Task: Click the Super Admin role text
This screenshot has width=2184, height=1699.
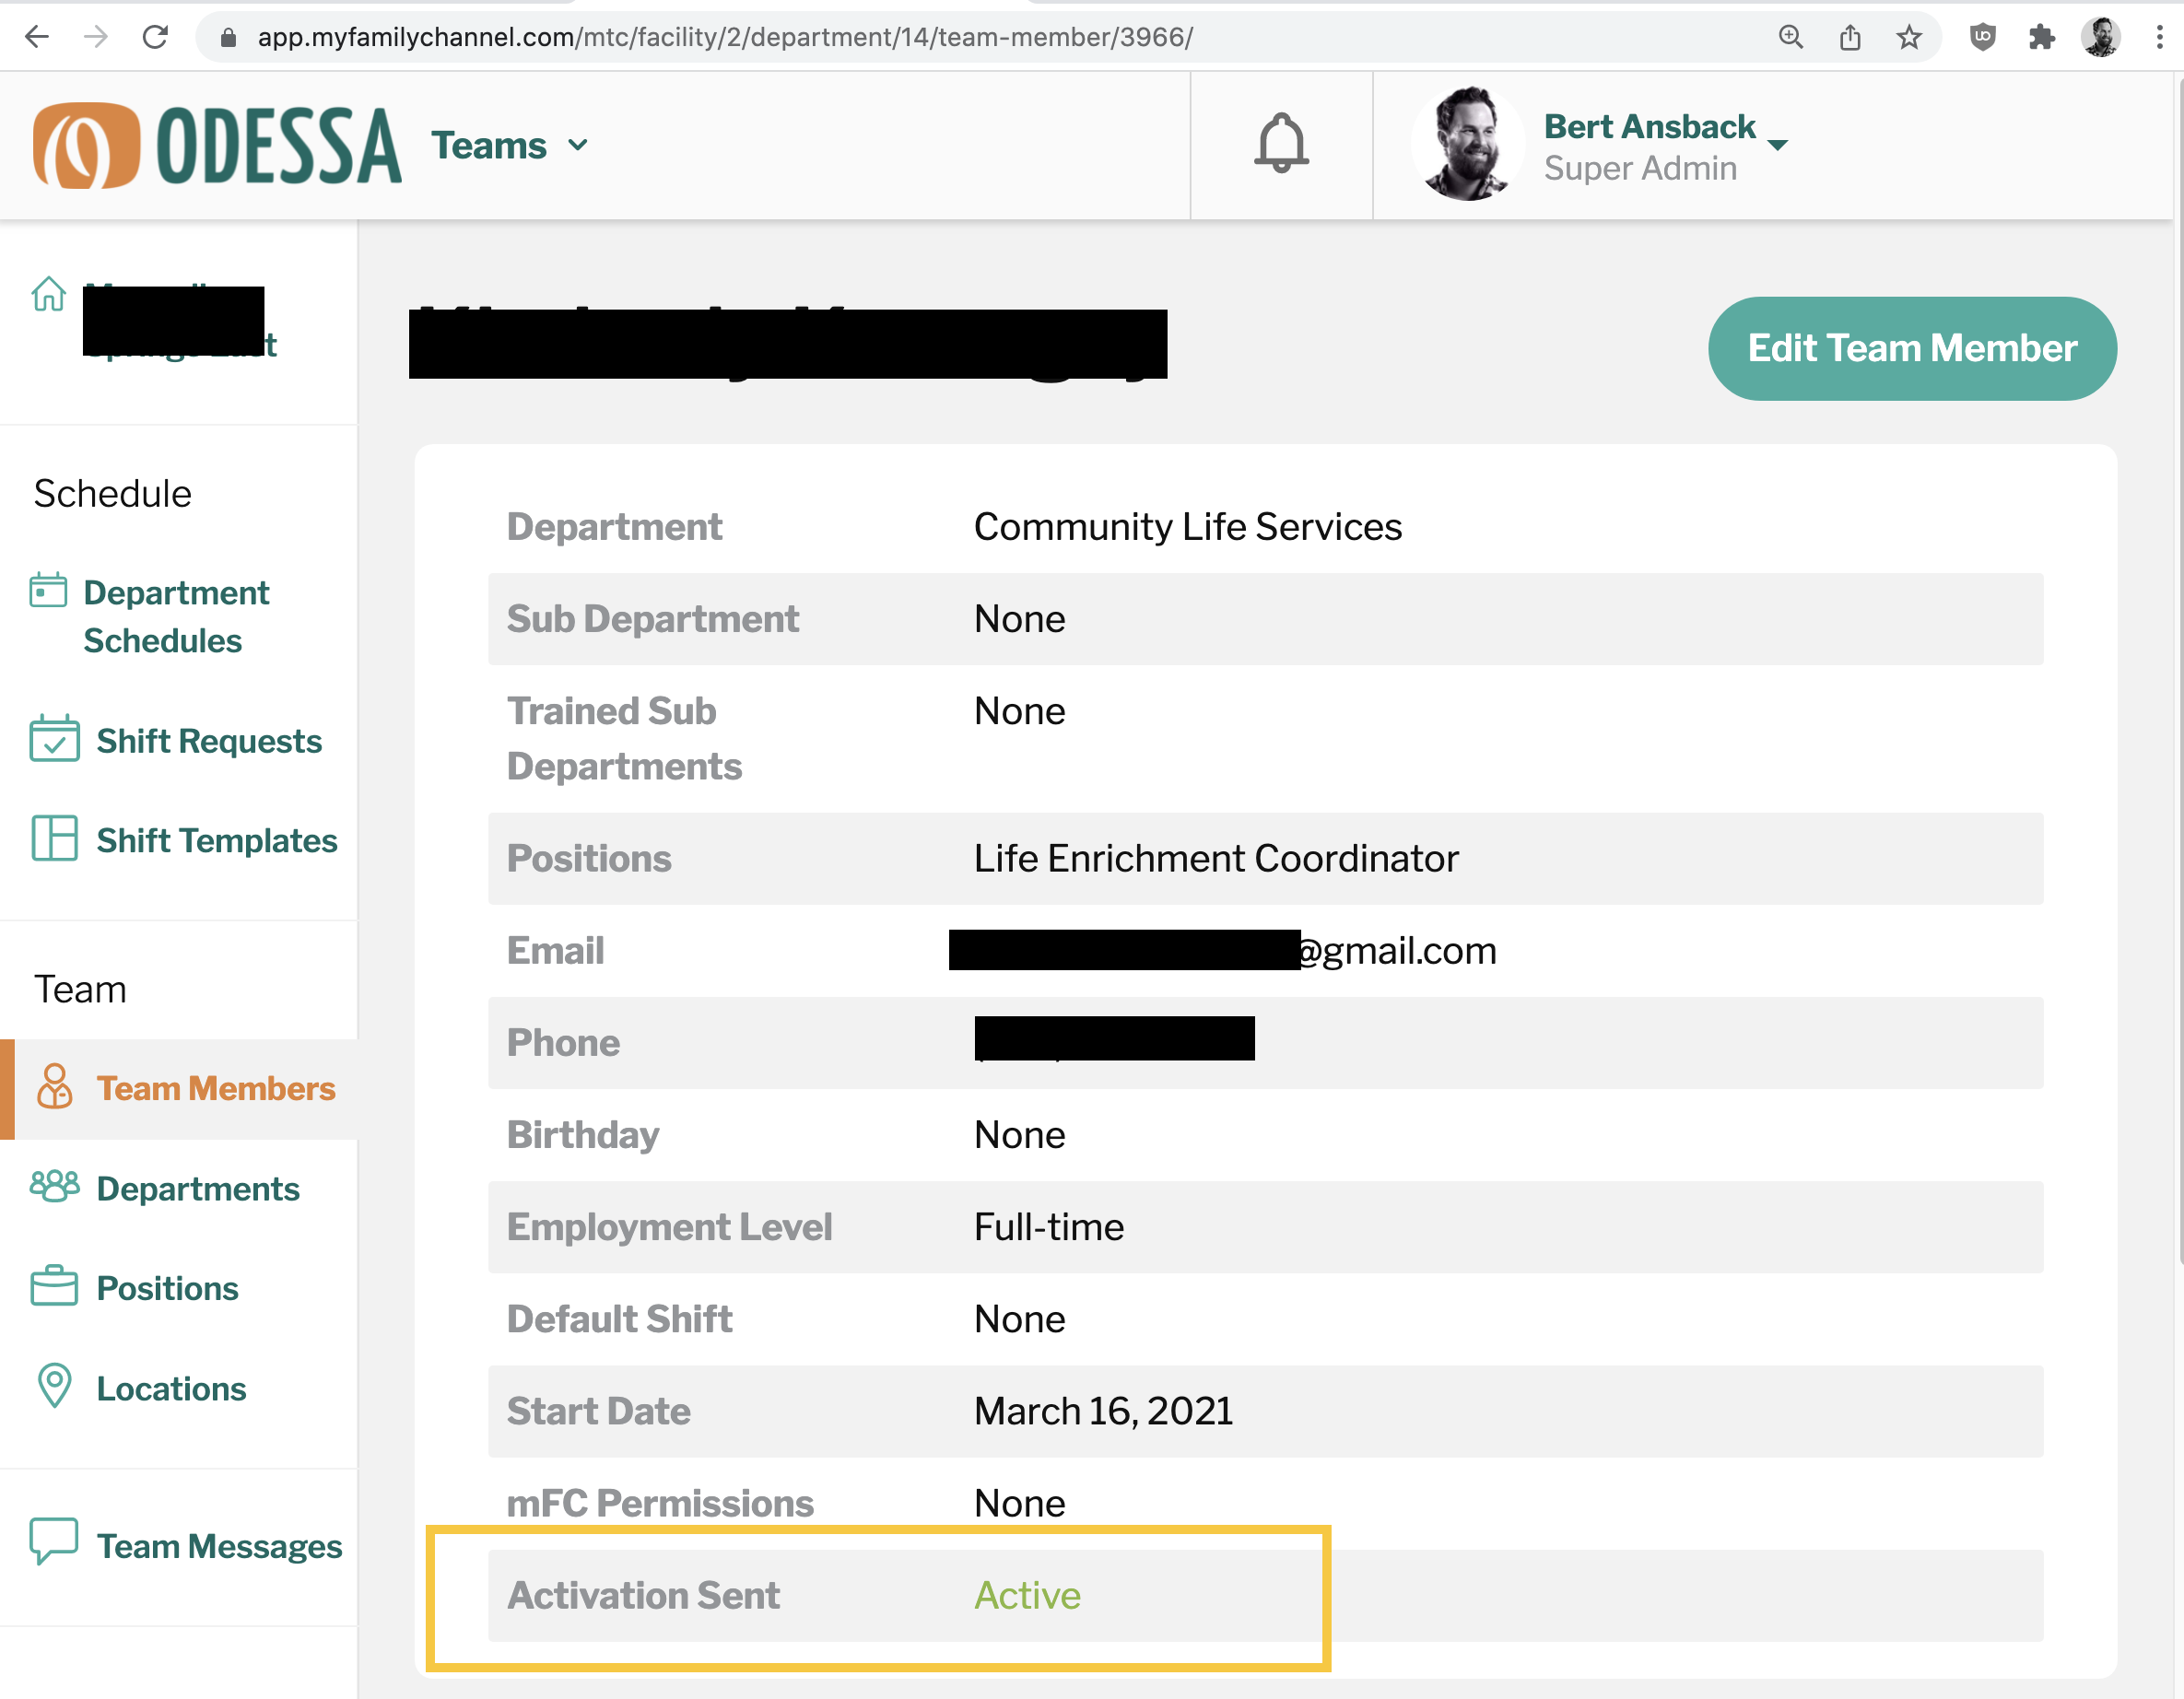Action: pos(1640,168)
